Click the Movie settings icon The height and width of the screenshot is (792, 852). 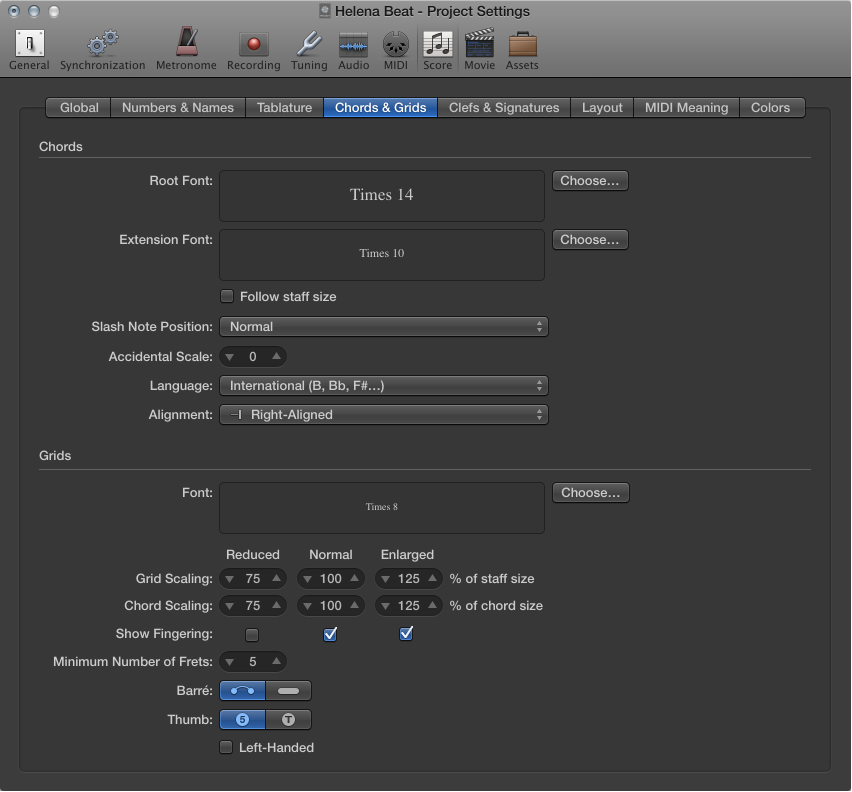pyautogui.click(x=479, y=45)
